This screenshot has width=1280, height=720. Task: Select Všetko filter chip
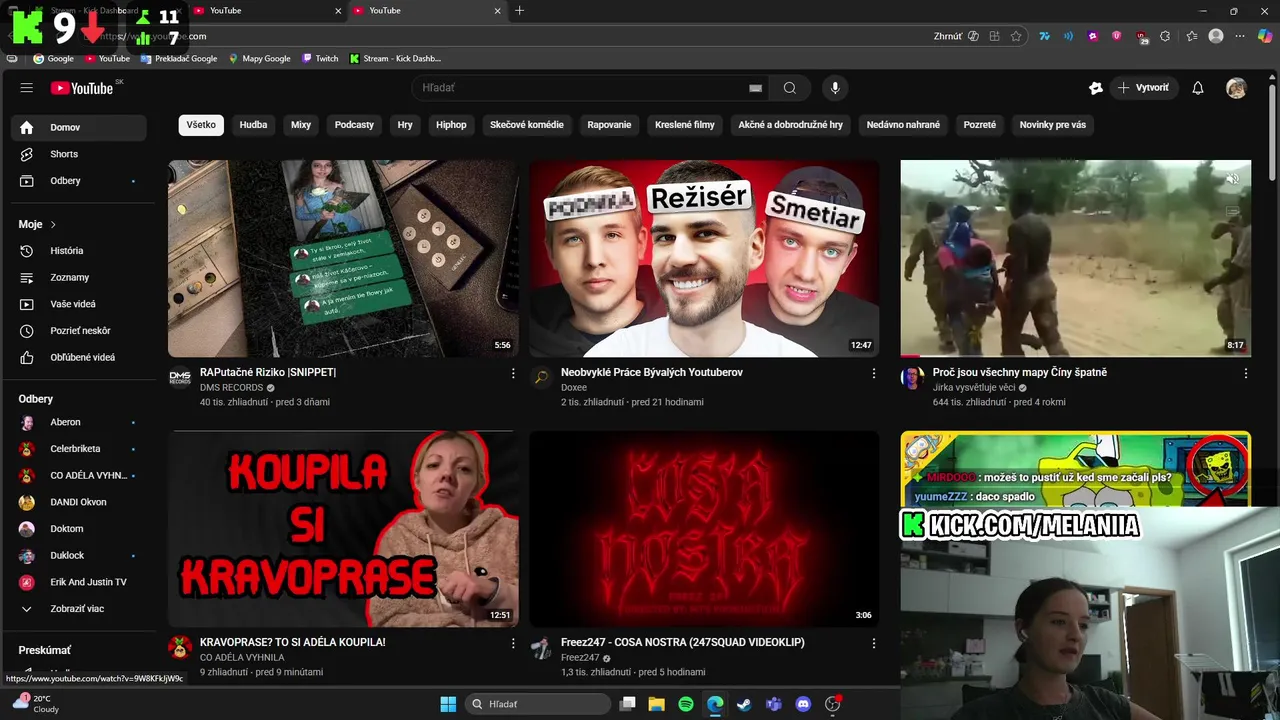point(201,125)
